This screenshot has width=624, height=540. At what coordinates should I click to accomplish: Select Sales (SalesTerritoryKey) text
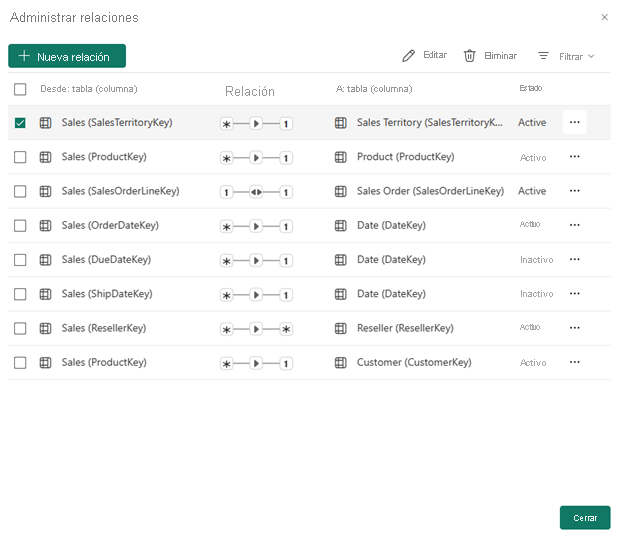click(117, 123)
